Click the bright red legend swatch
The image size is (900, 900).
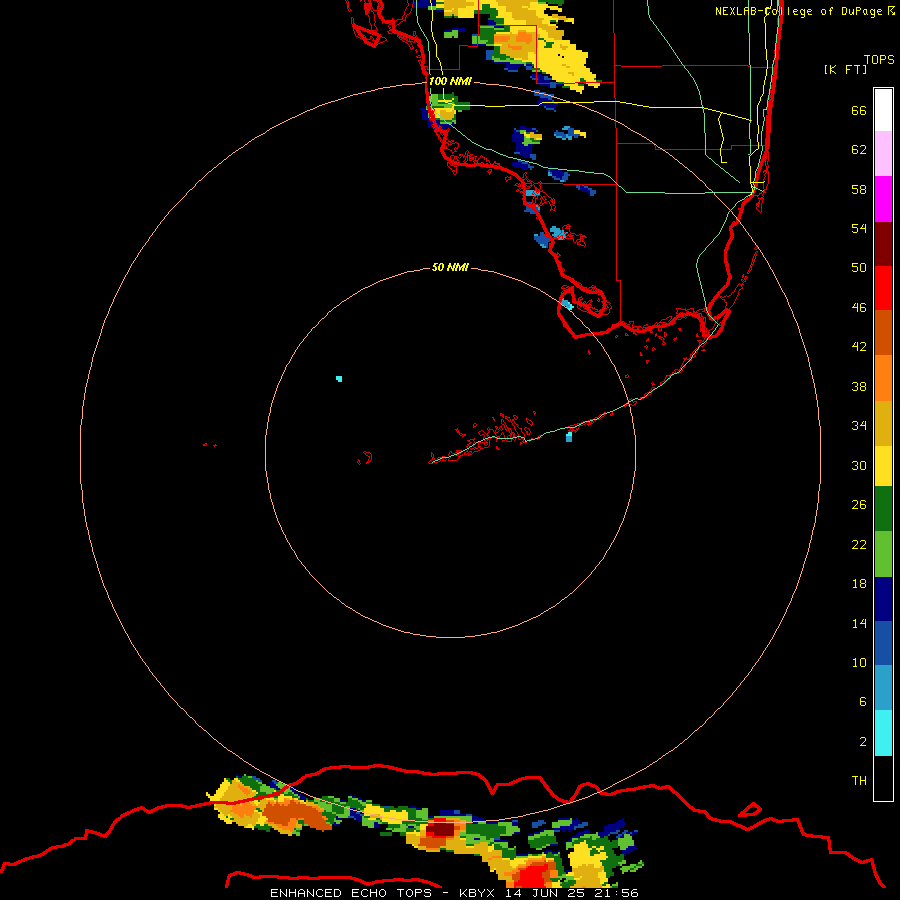(x=883, y=288)
